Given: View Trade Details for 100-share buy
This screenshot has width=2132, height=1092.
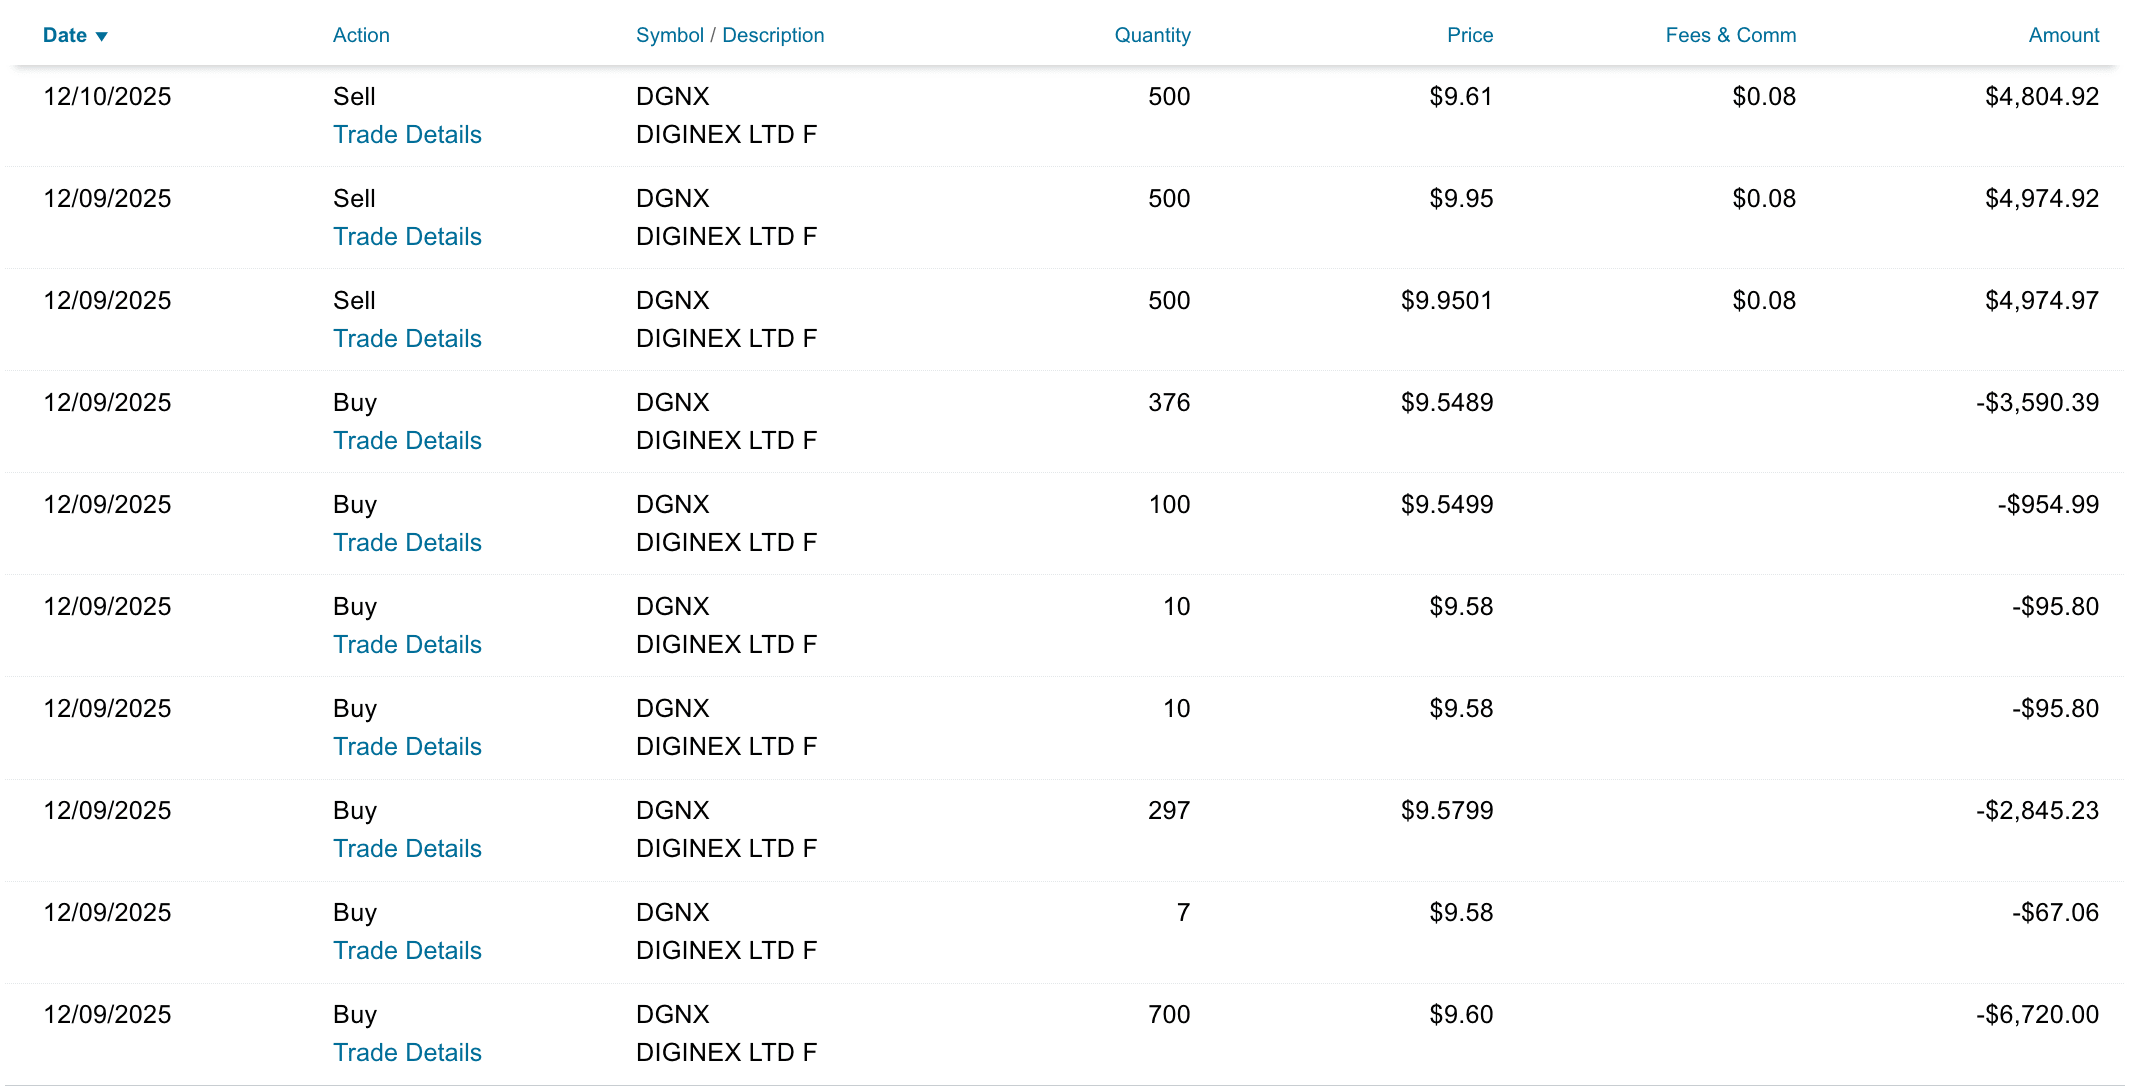Looking at the screenshot, I should pos(407,543).
